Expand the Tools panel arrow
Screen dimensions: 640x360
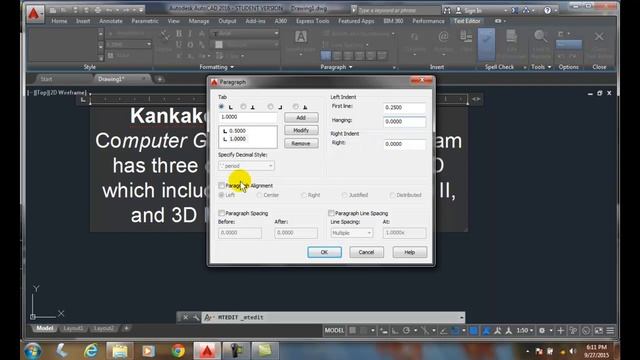point(549,67)
